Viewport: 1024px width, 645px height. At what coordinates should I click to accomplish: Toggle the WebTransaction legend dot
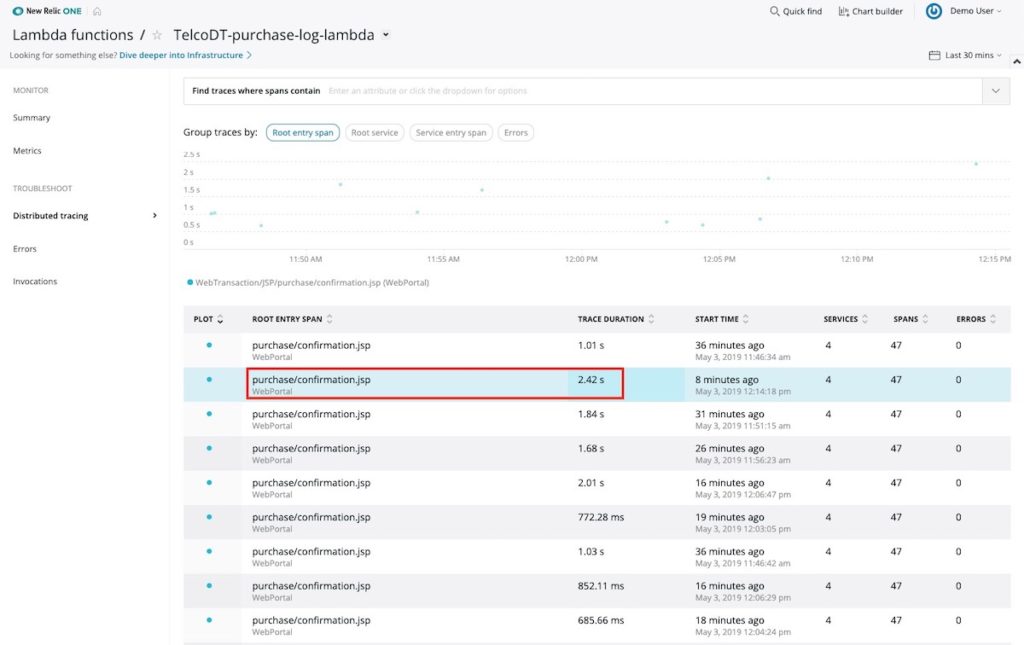coord(190,283)
